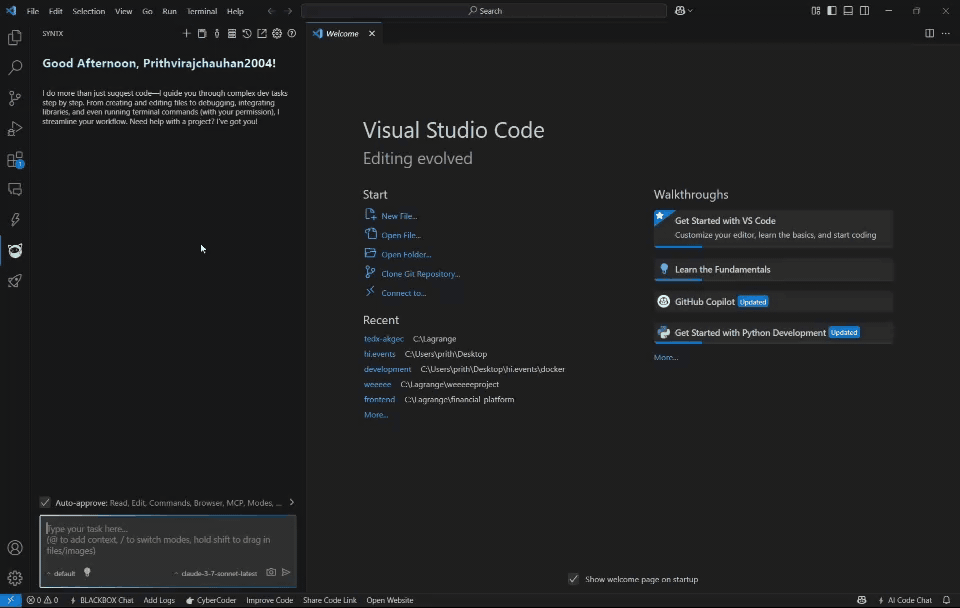Start a new task with SYNTX plus icon
Viewport: 960px width, 608px height.
186,34
